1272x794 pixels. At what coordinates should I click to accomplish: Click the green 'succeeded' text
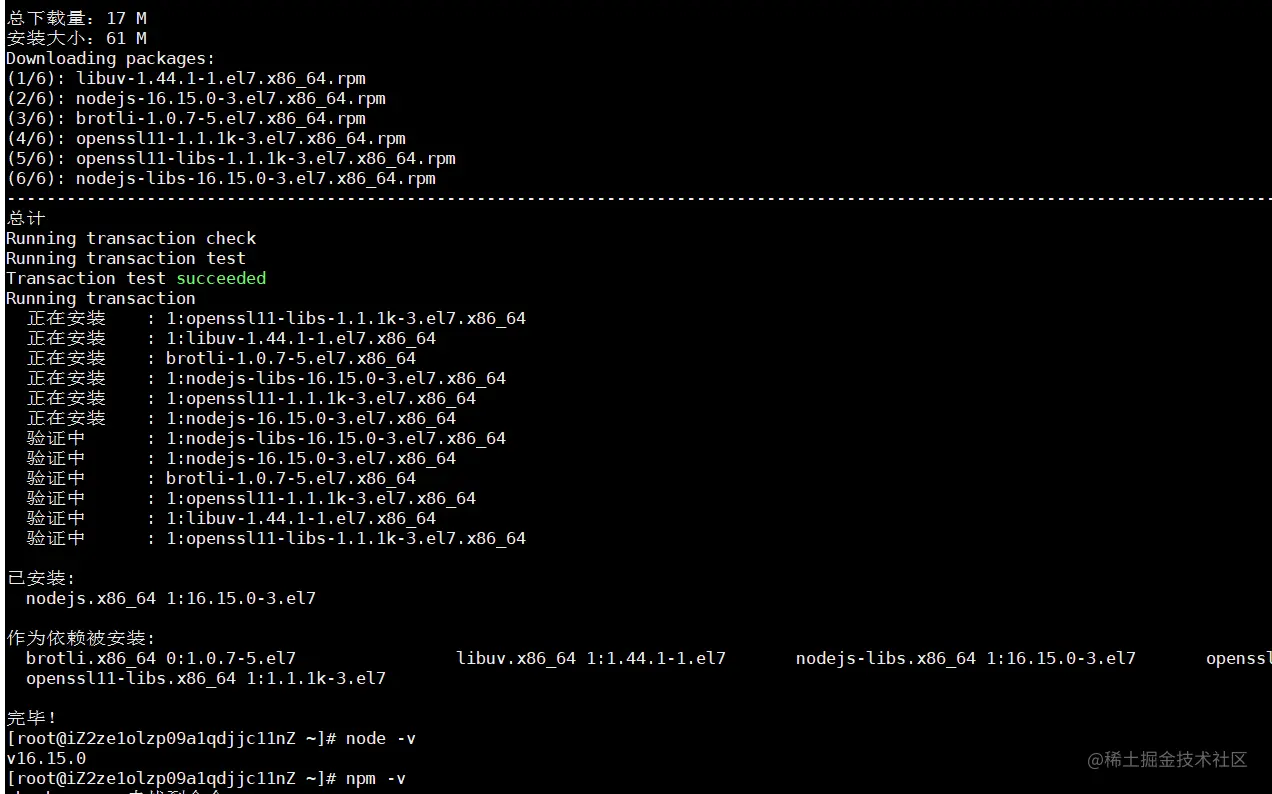221,278
